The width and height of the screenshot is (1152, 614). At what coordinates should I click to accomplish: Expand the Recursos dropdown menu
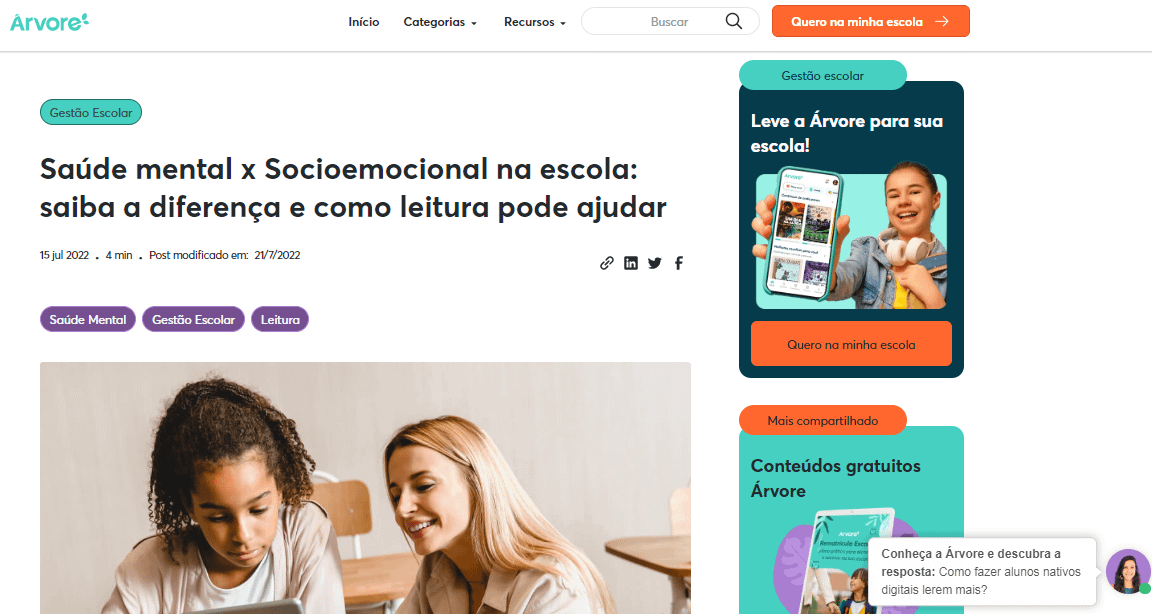(535, 22)
